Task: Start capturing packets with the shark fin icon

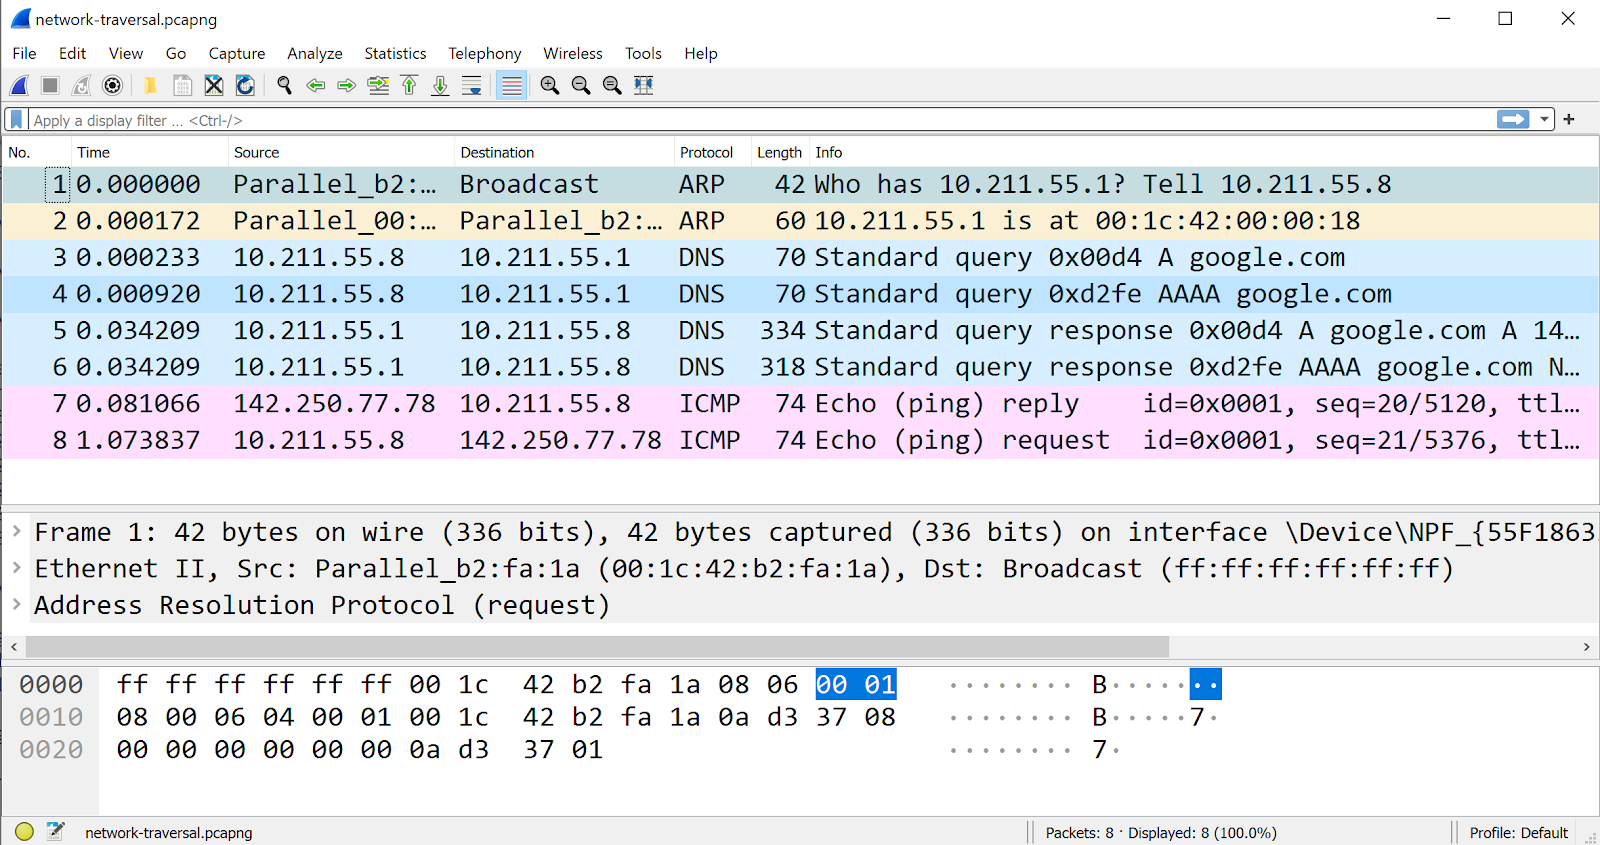Action: coord(19,86)
